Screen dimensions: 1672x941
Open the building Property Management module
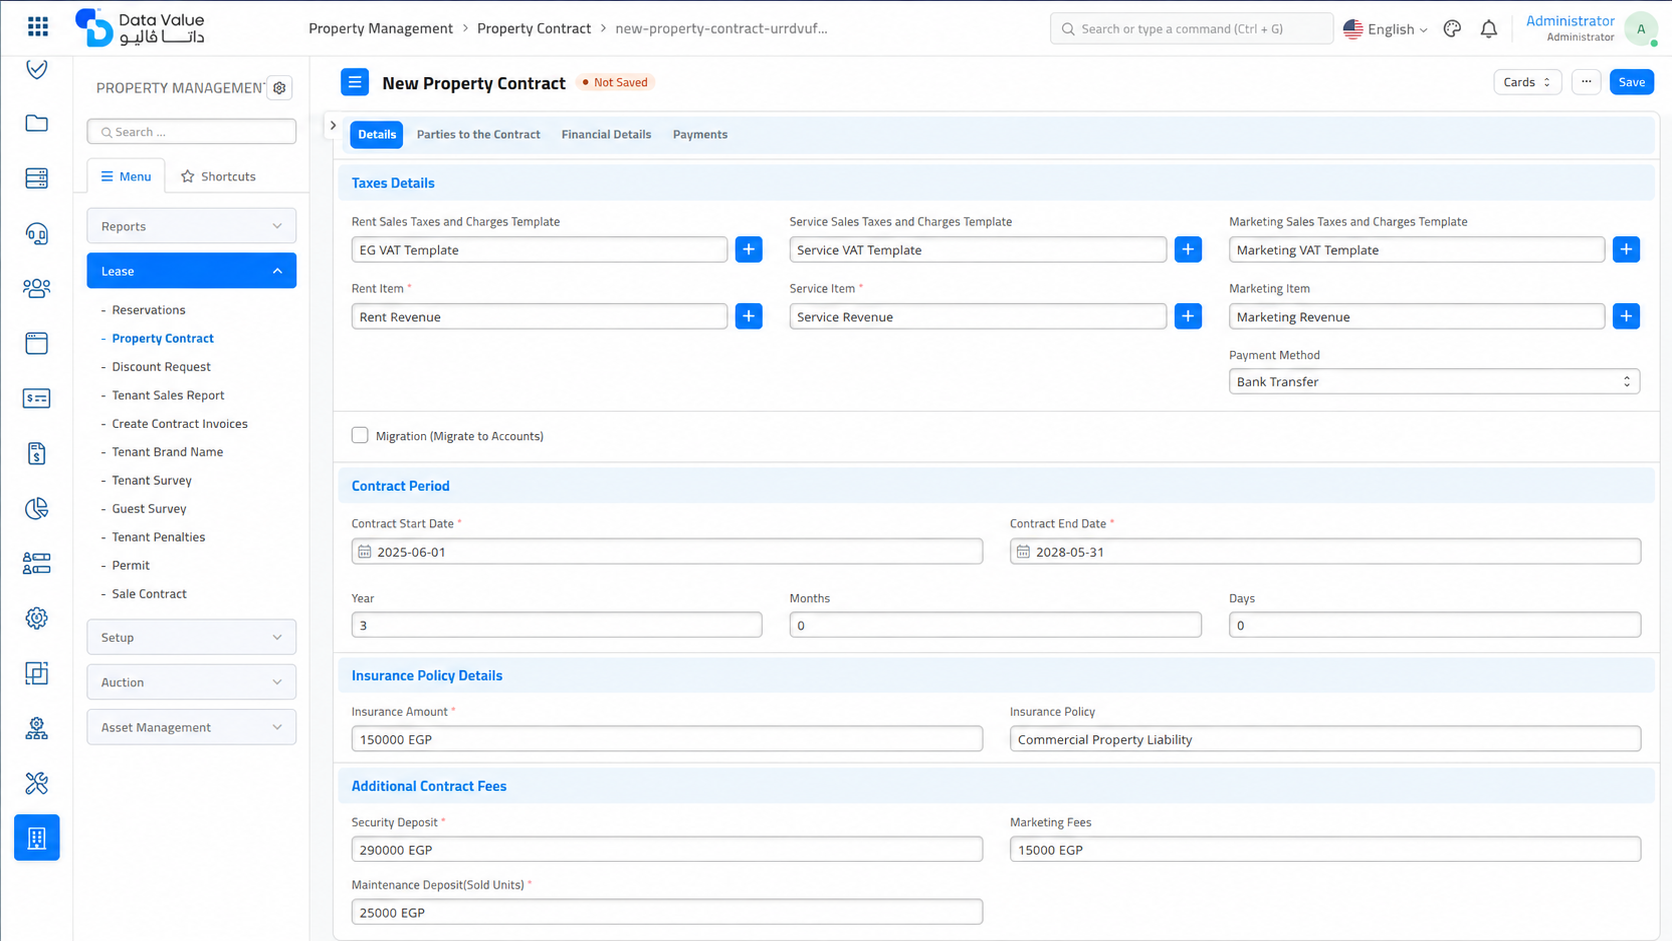37,838
